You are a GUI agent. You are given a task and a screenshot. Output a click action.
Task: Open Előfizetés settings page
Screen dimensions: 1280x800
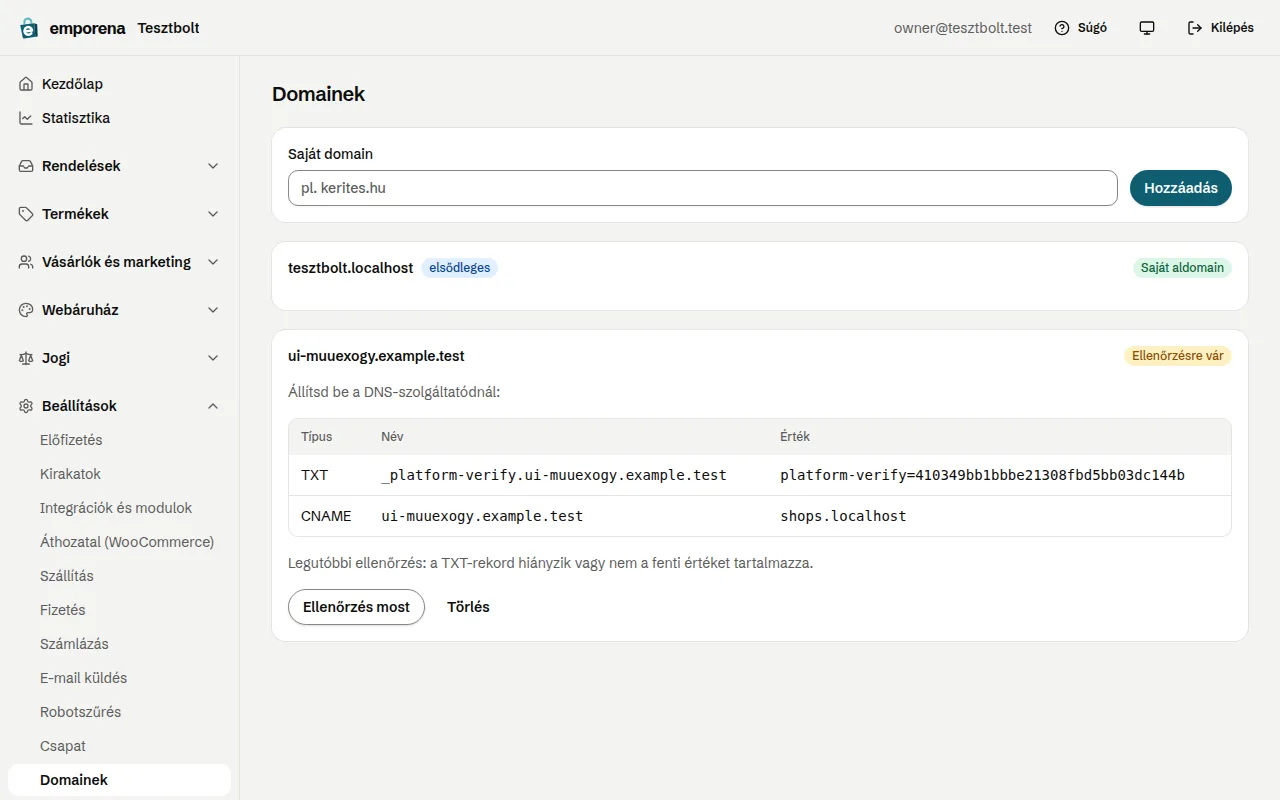pyautogui.click(x=119, y=440)
